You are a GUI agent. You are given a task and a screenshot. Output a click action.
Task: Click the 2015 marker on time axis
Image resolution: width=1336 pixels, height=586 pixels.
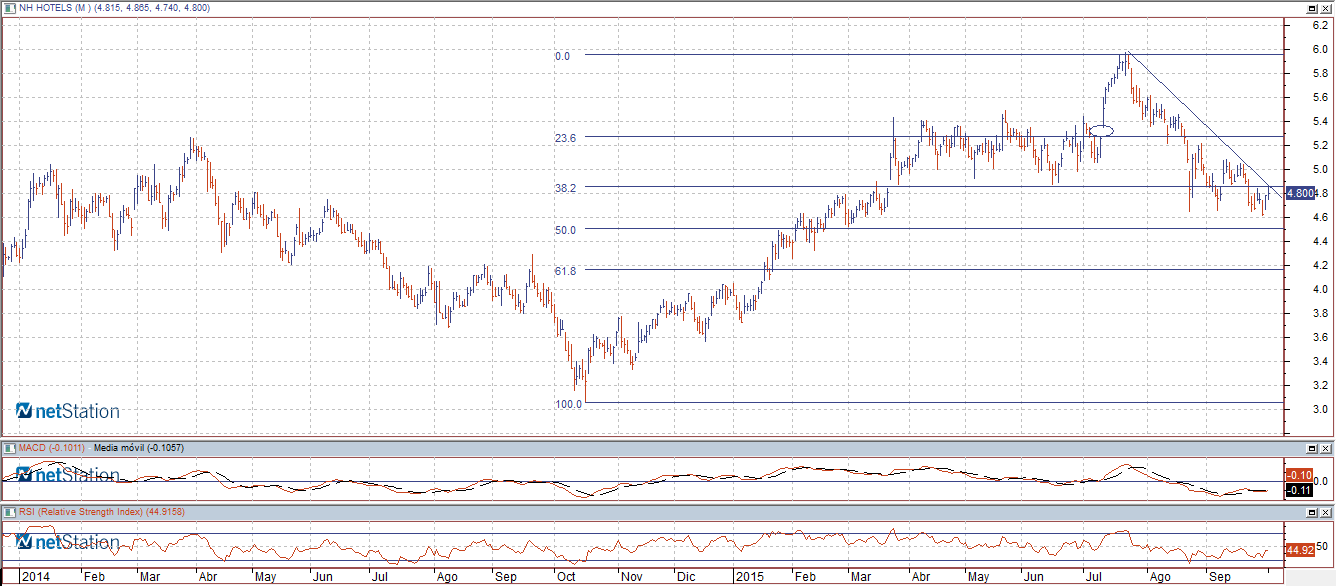click(748, 577)
